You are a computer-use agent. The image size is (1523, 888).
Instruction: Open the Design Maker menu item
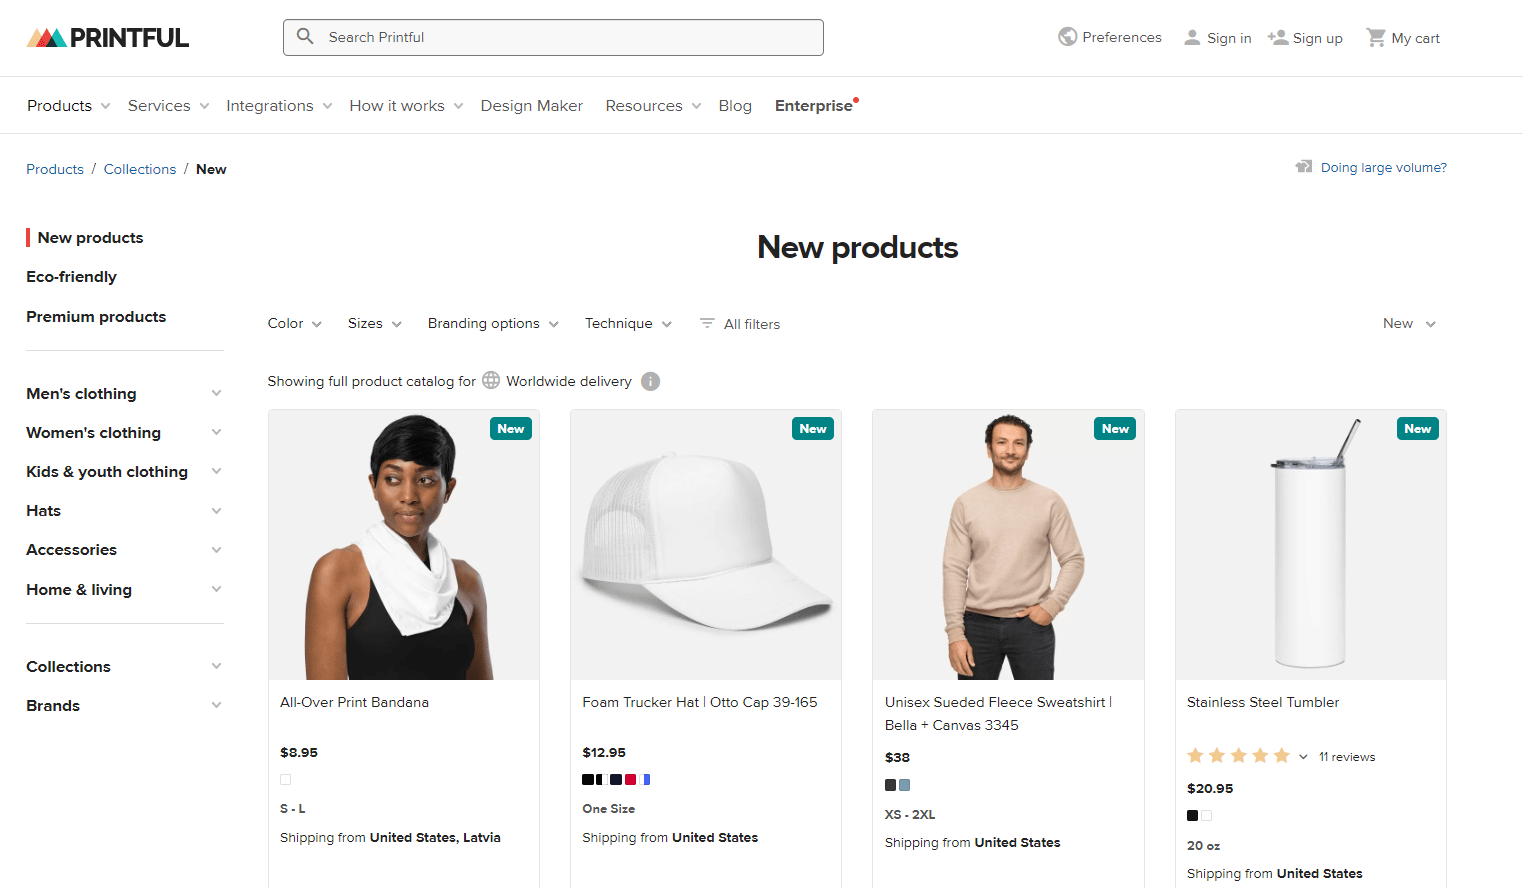pyautogui.click(x=531, y=105)
